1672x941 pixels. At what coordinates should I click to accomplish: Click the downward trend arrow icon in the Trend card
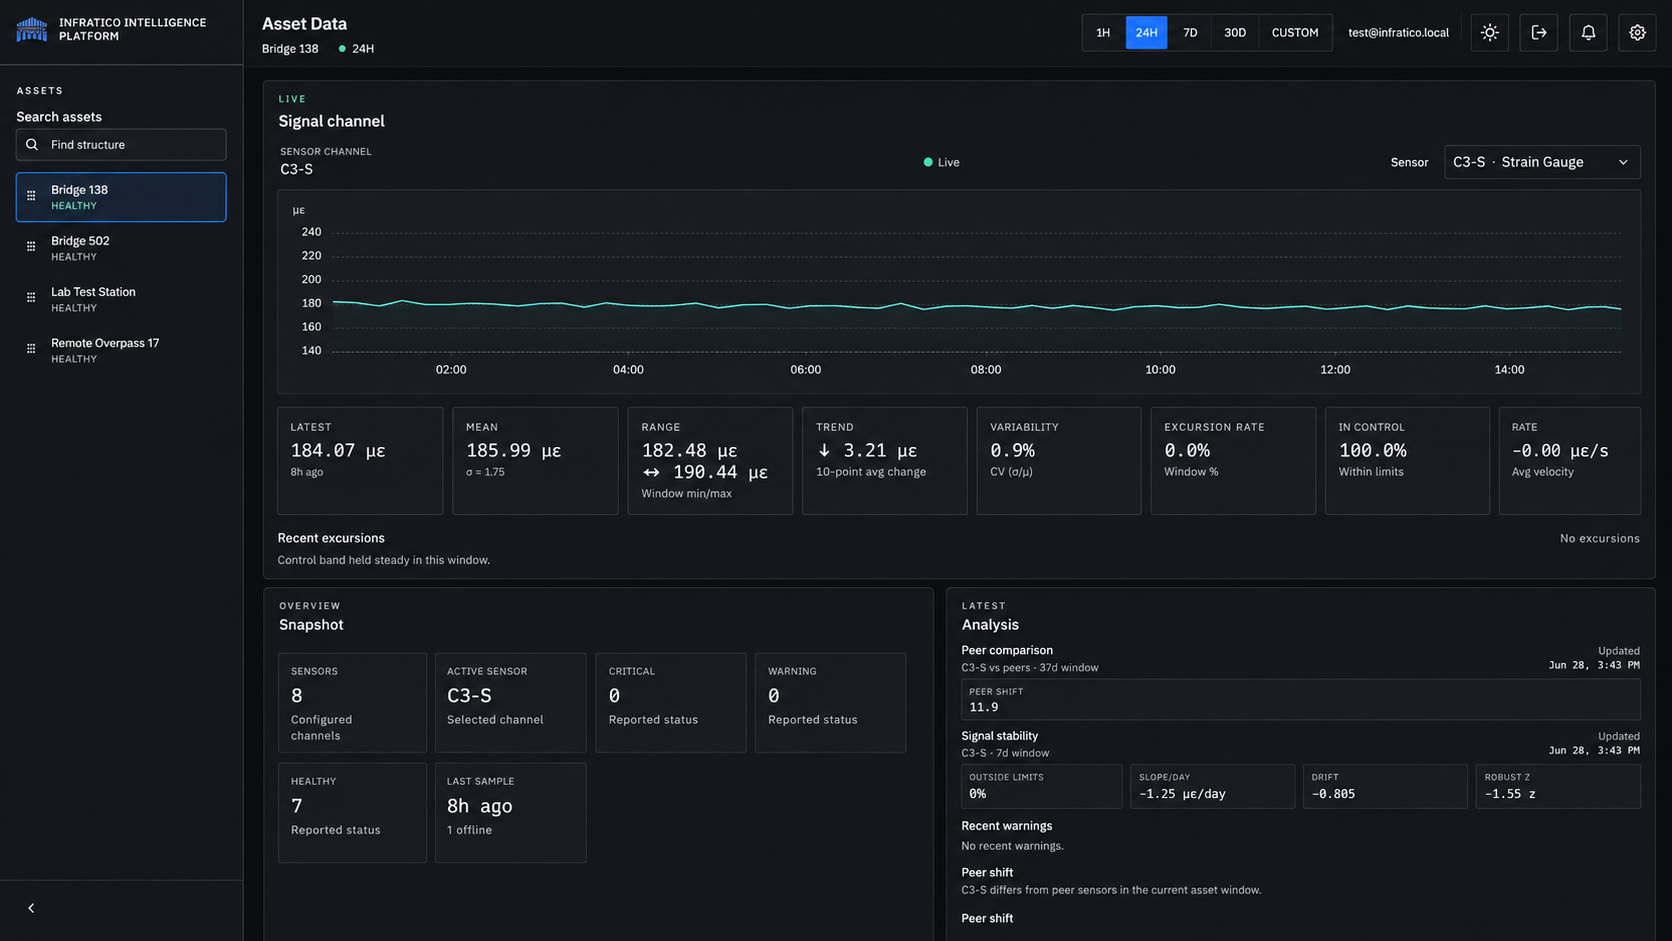[x=824, y=450]
